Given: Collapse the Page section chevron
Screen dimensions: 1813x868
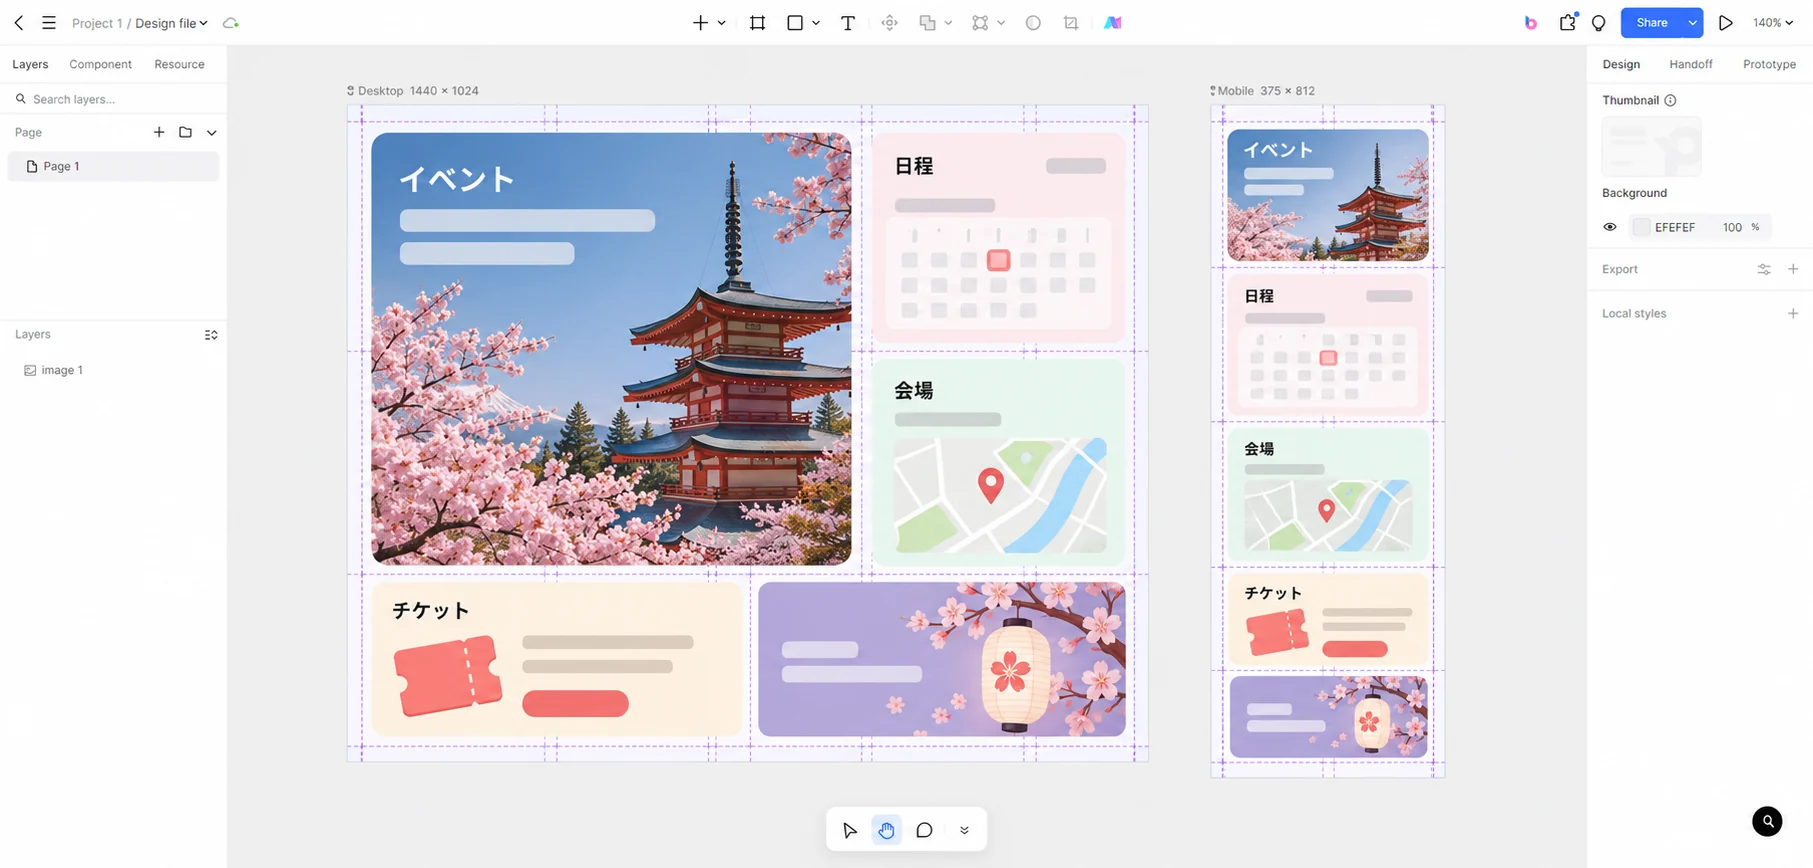Looking at the screenshot, I should pos(211,132).
